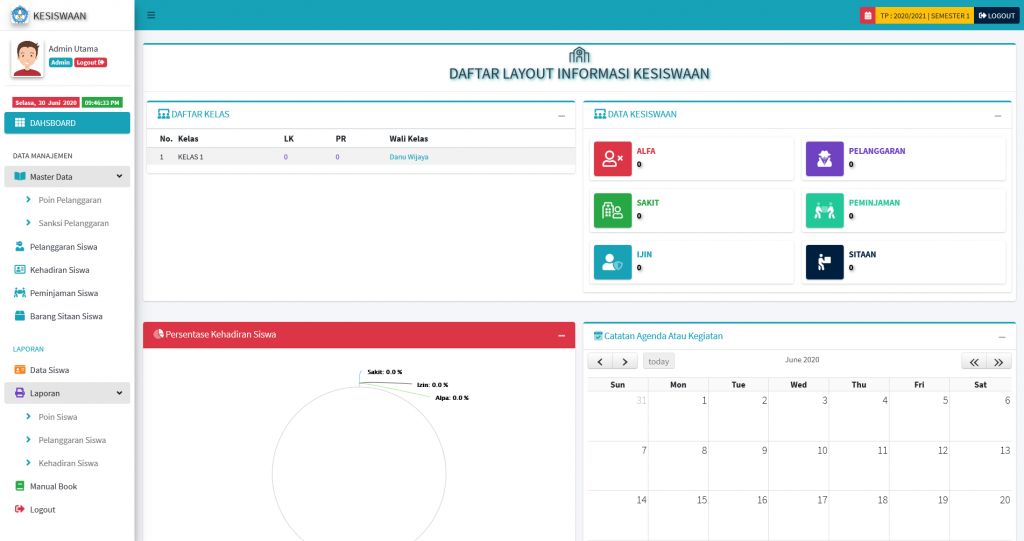Click the today button in calendar
Viewport: 1024px width, 541px height.
(658, 361)
